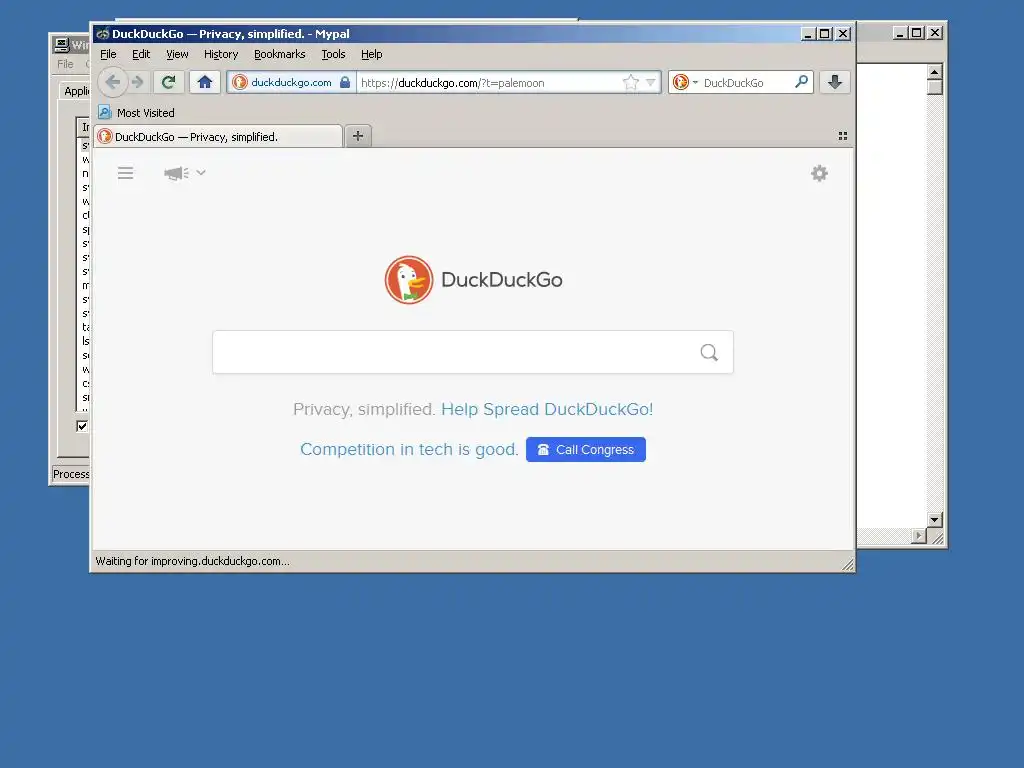Click the Mypal window resize grip
Screen dimensions: 1024x768
point(848,564)
